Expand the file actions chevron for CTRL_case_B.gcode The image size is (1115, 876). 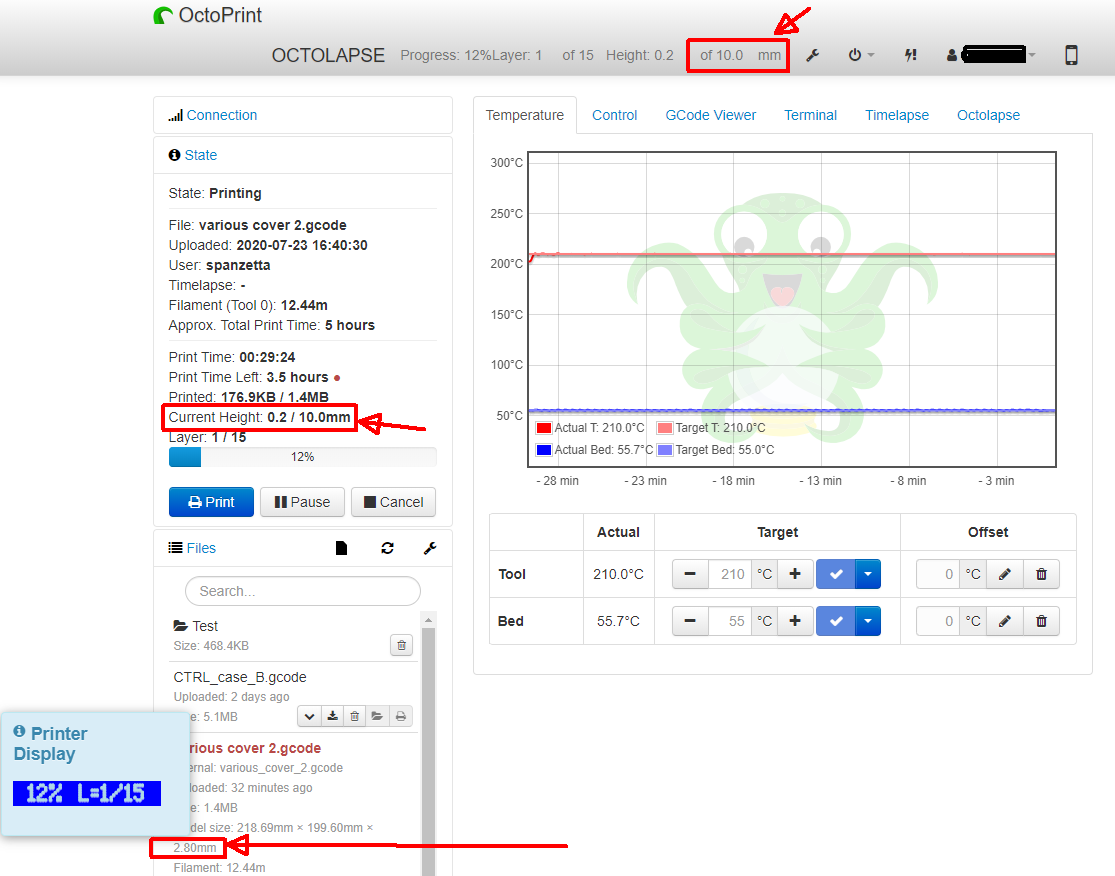pos(309,716)
